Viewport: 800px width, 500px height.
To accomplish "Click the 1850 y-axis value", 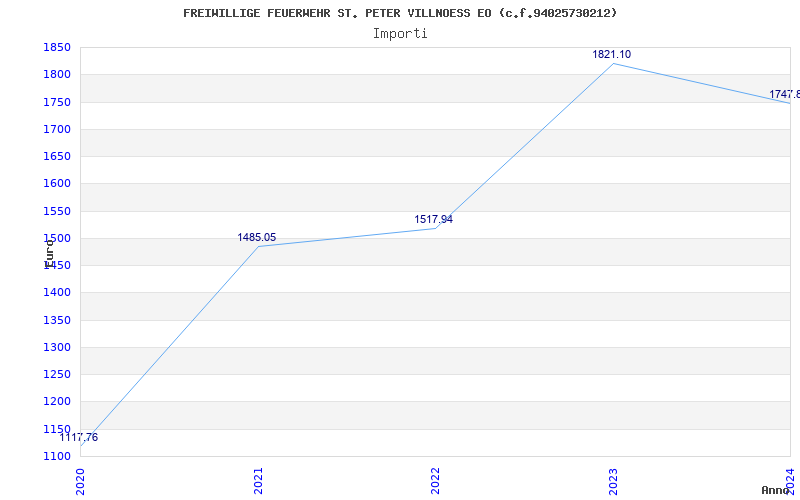I will (57, 47).
